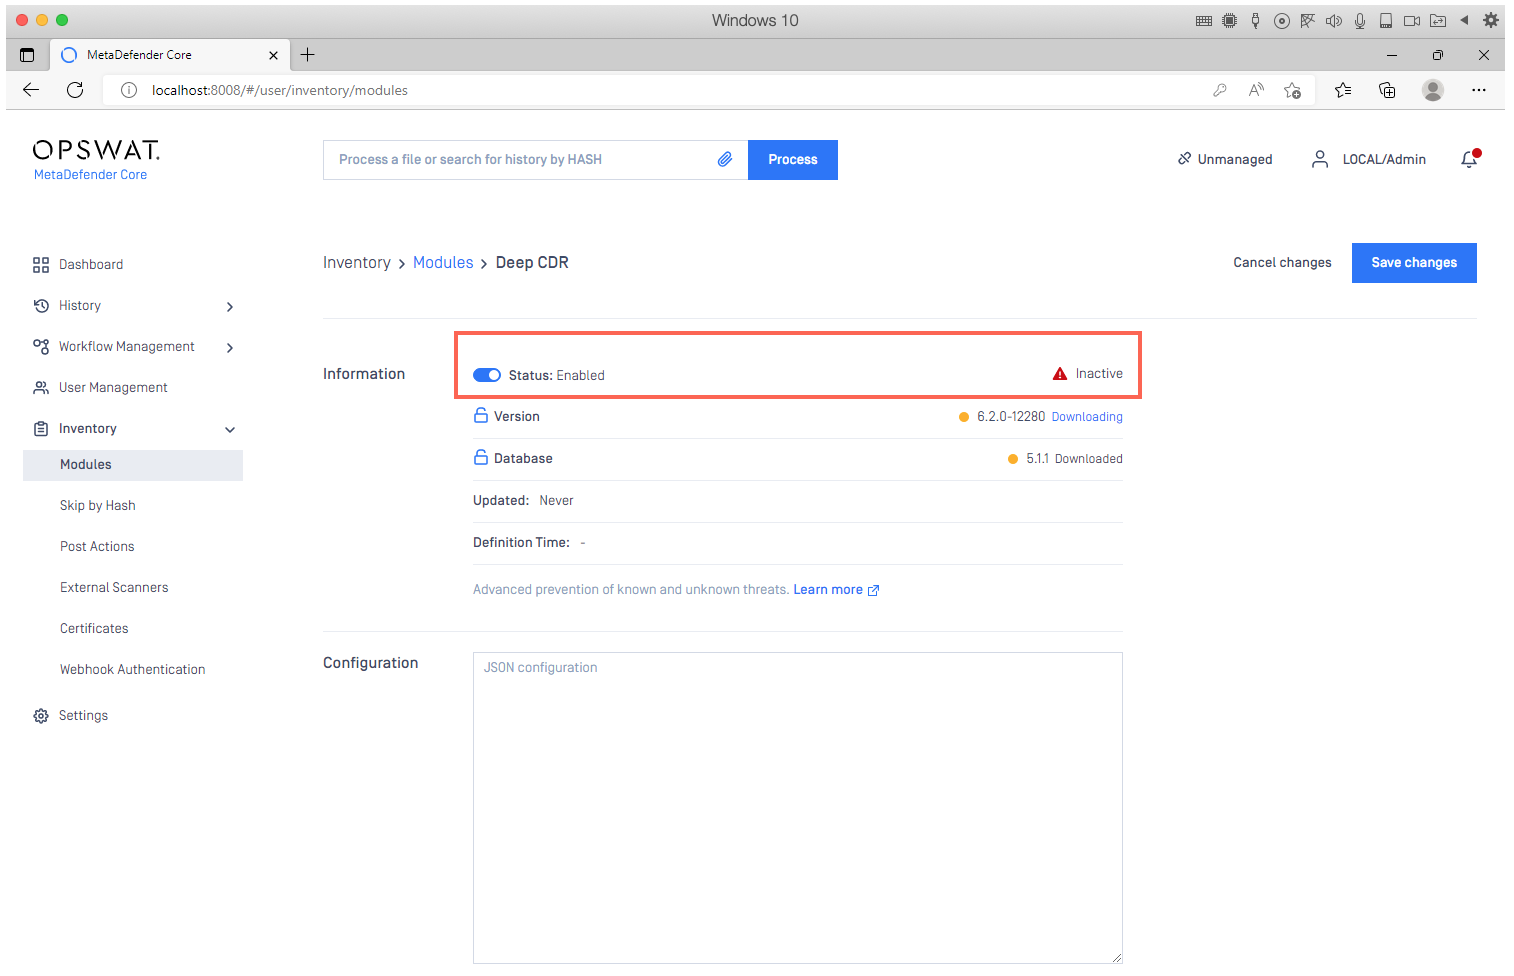Open browser Settings and more menu
The width and height of the screenshot is (1514, 976).
click(x=1479, y=90)
